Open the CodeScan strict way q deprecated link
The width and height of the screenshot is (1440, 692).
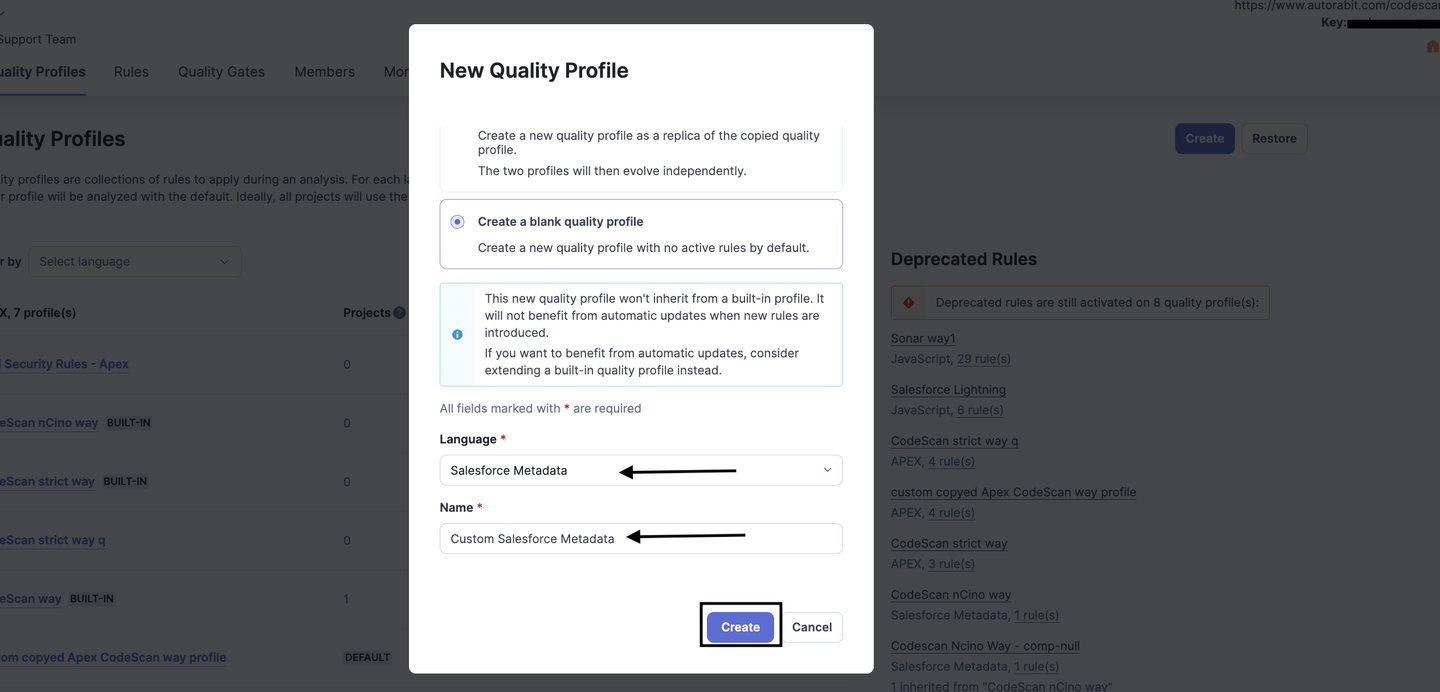point(954,441)
